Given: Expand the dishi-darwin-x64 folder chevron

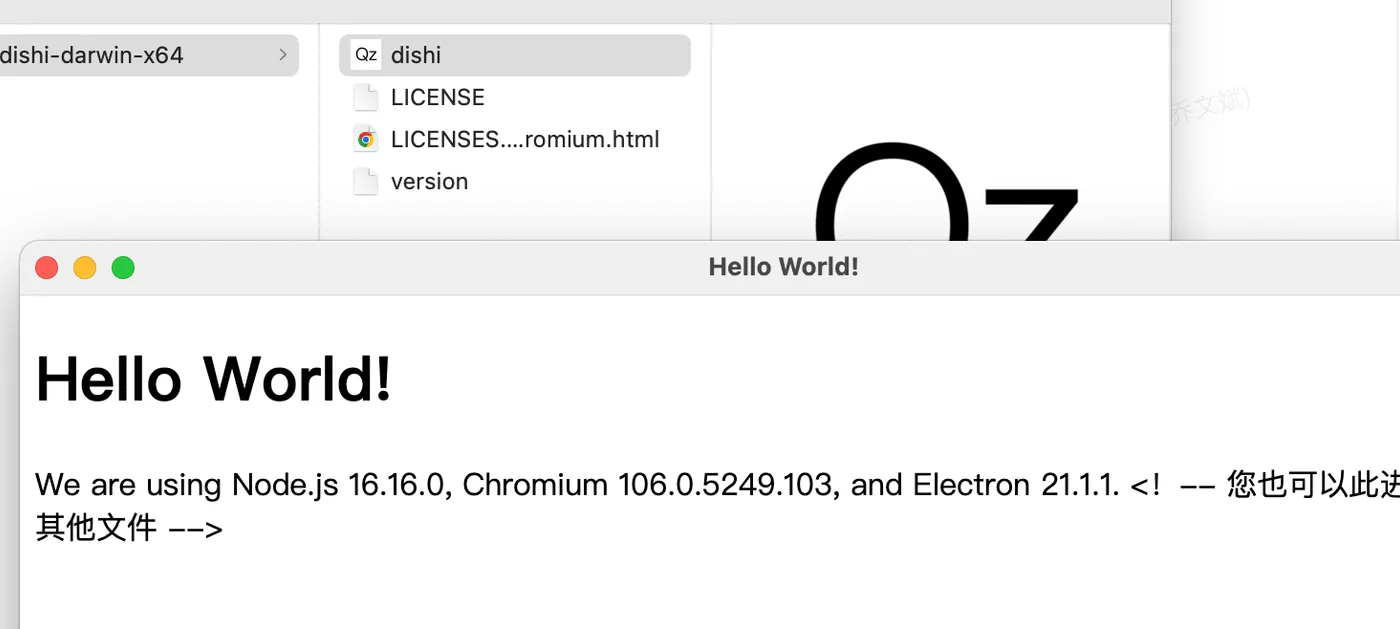Looking at the screenshot, I should coord(283,55).
